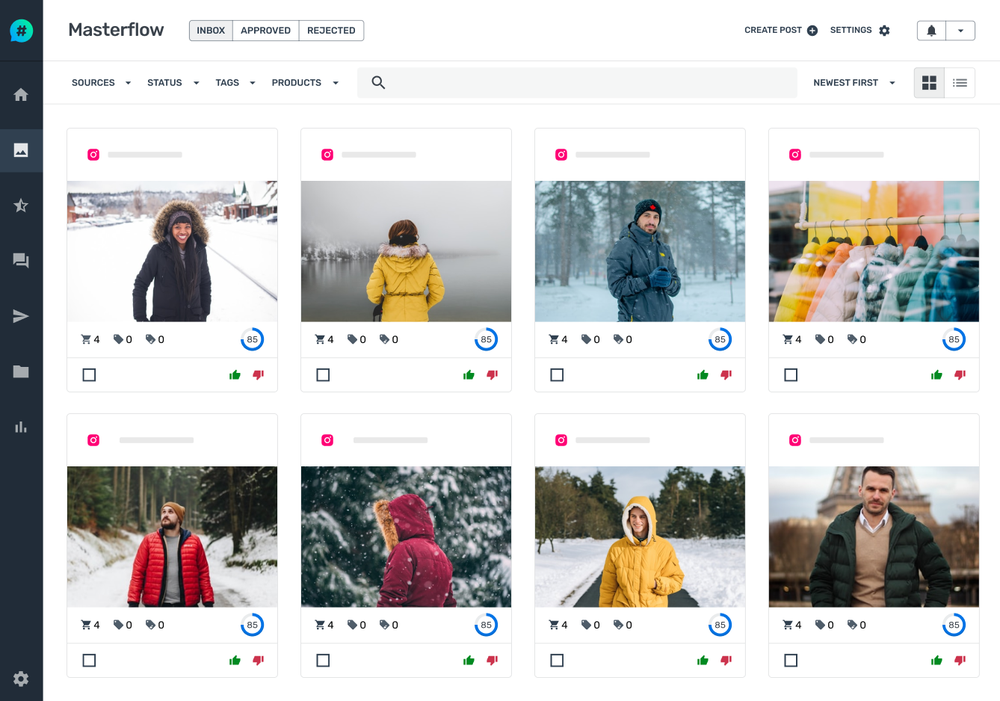Open the folder icon in the sidebar

click(21, 371)
